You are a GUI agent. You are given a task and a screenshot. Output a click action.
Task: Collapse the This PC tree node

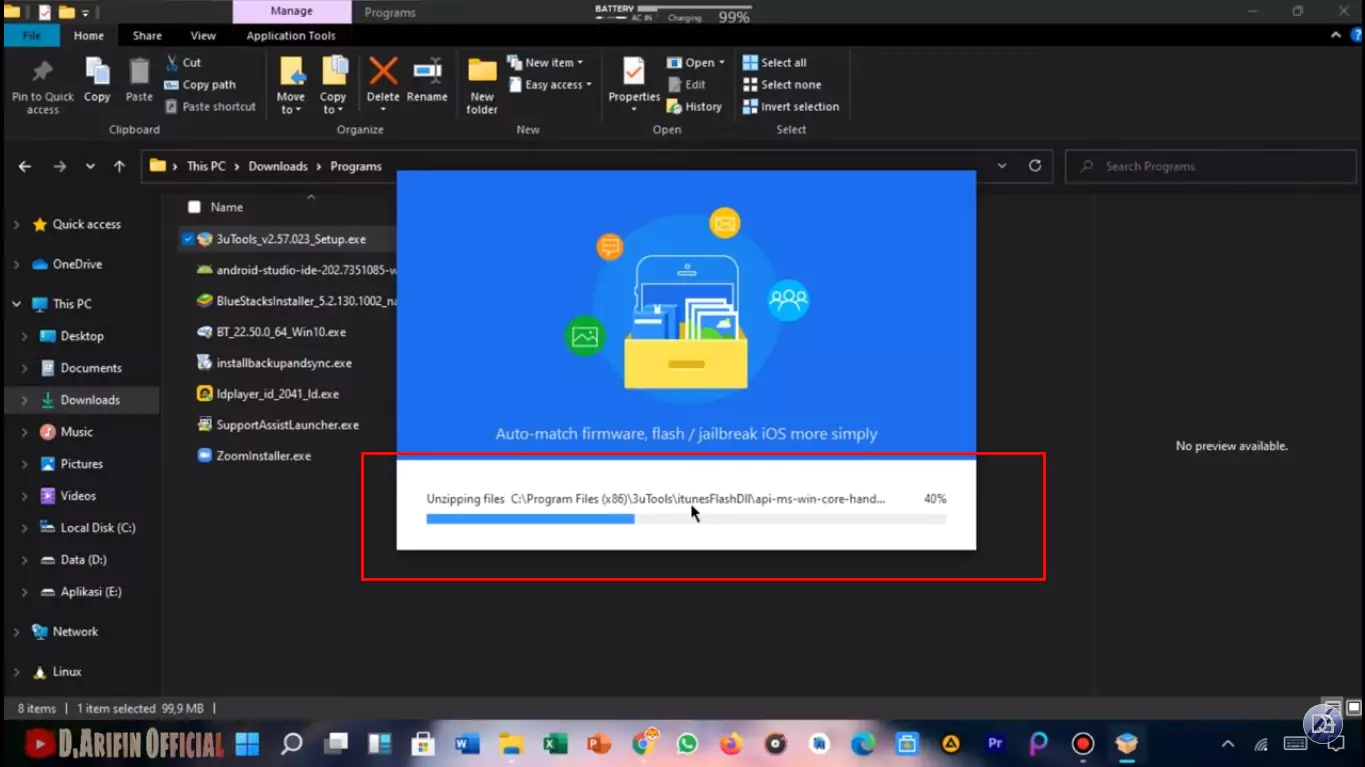click(16, 304)
